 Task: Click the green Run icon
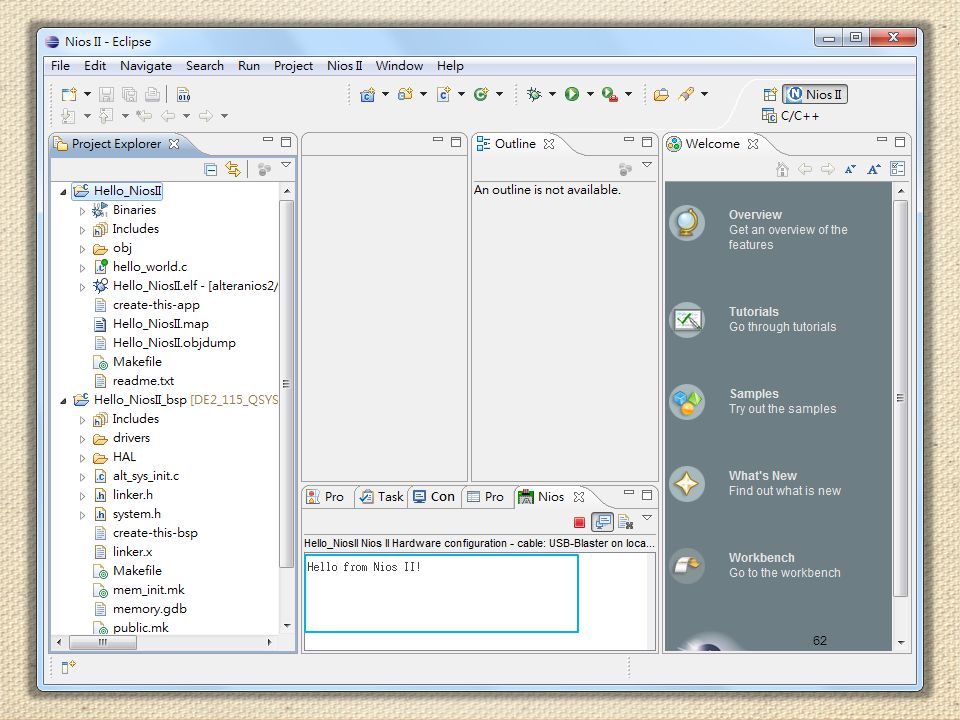tap(572, 94)
